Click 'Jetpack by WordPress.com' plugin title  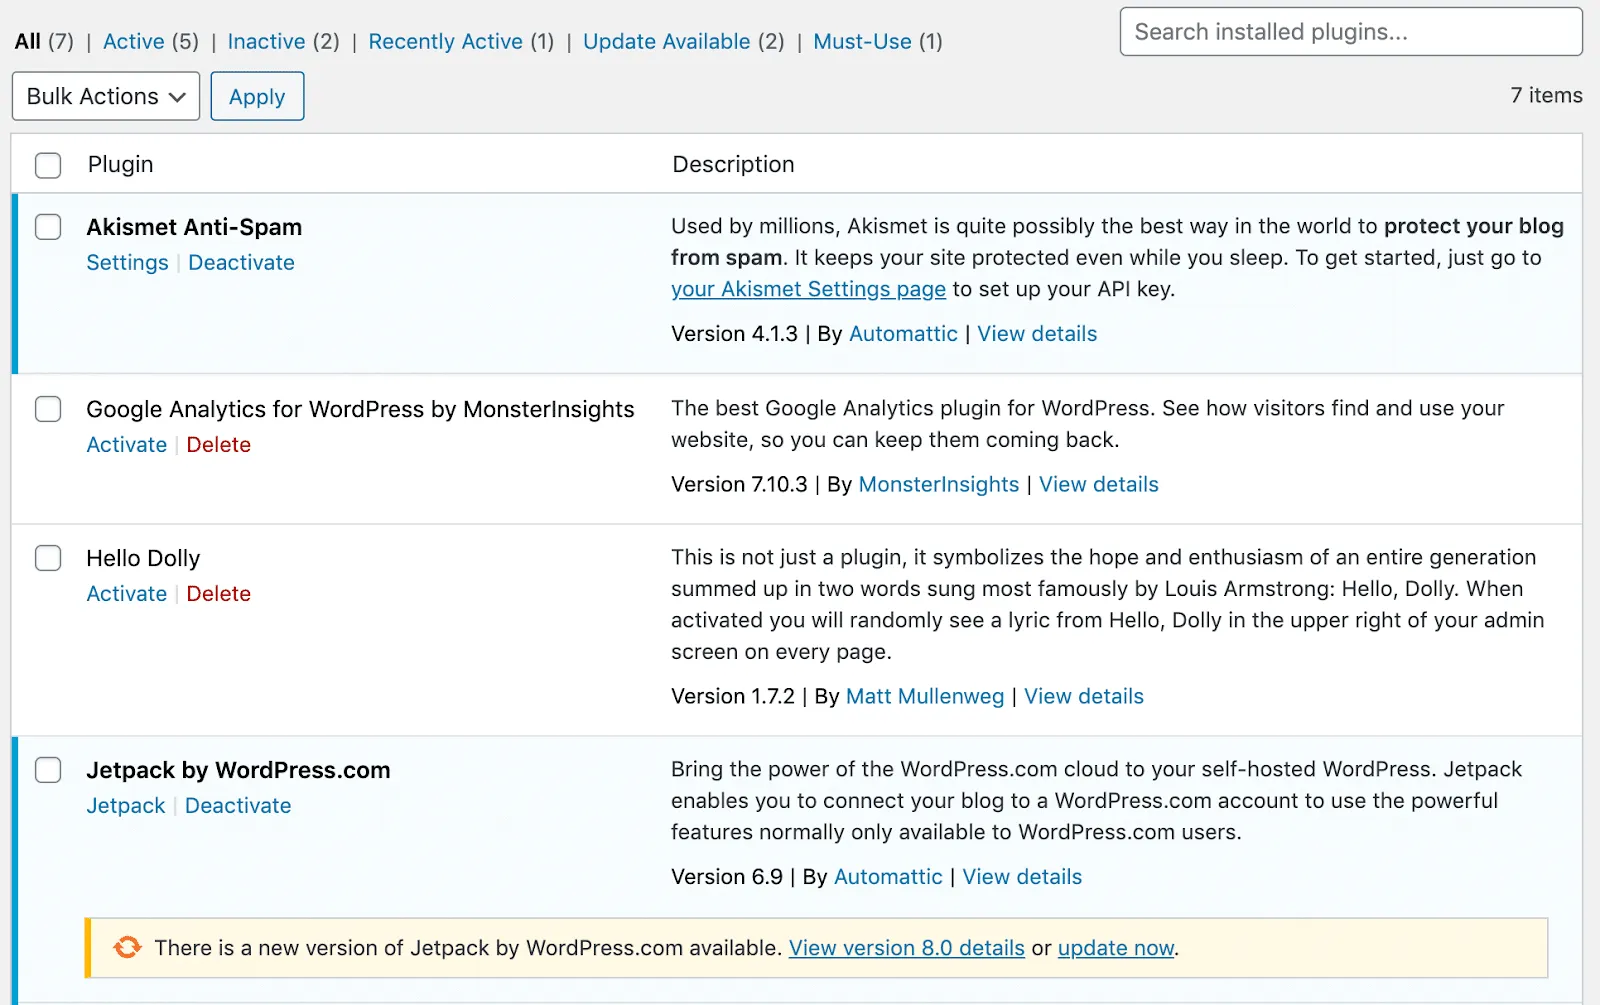click(x=238, y=770)
